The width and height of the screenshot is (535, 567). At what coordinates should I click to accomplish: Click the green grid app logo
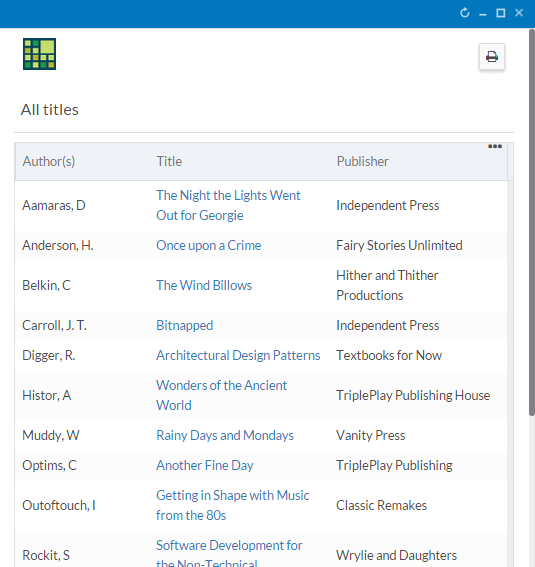[39, 54]
